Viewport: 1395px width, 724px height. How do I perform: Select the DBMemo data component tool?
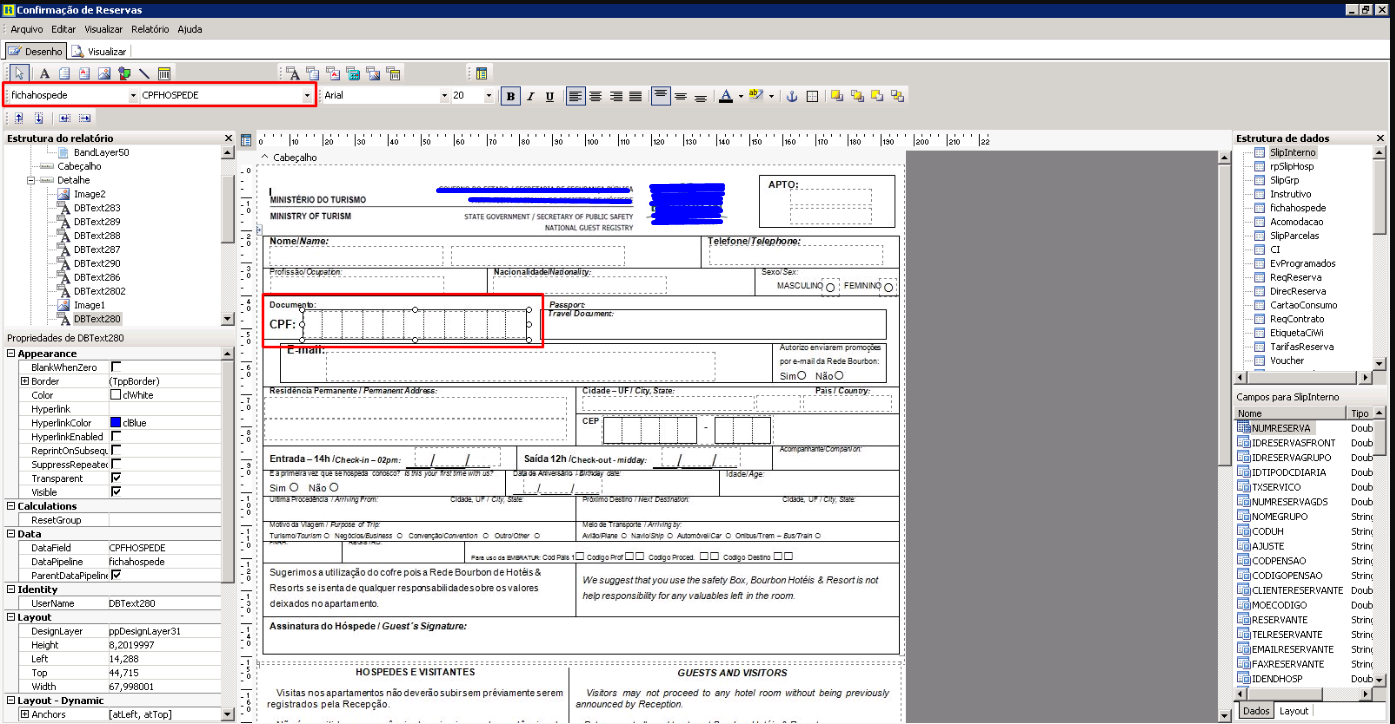click(x=313, y=73)
